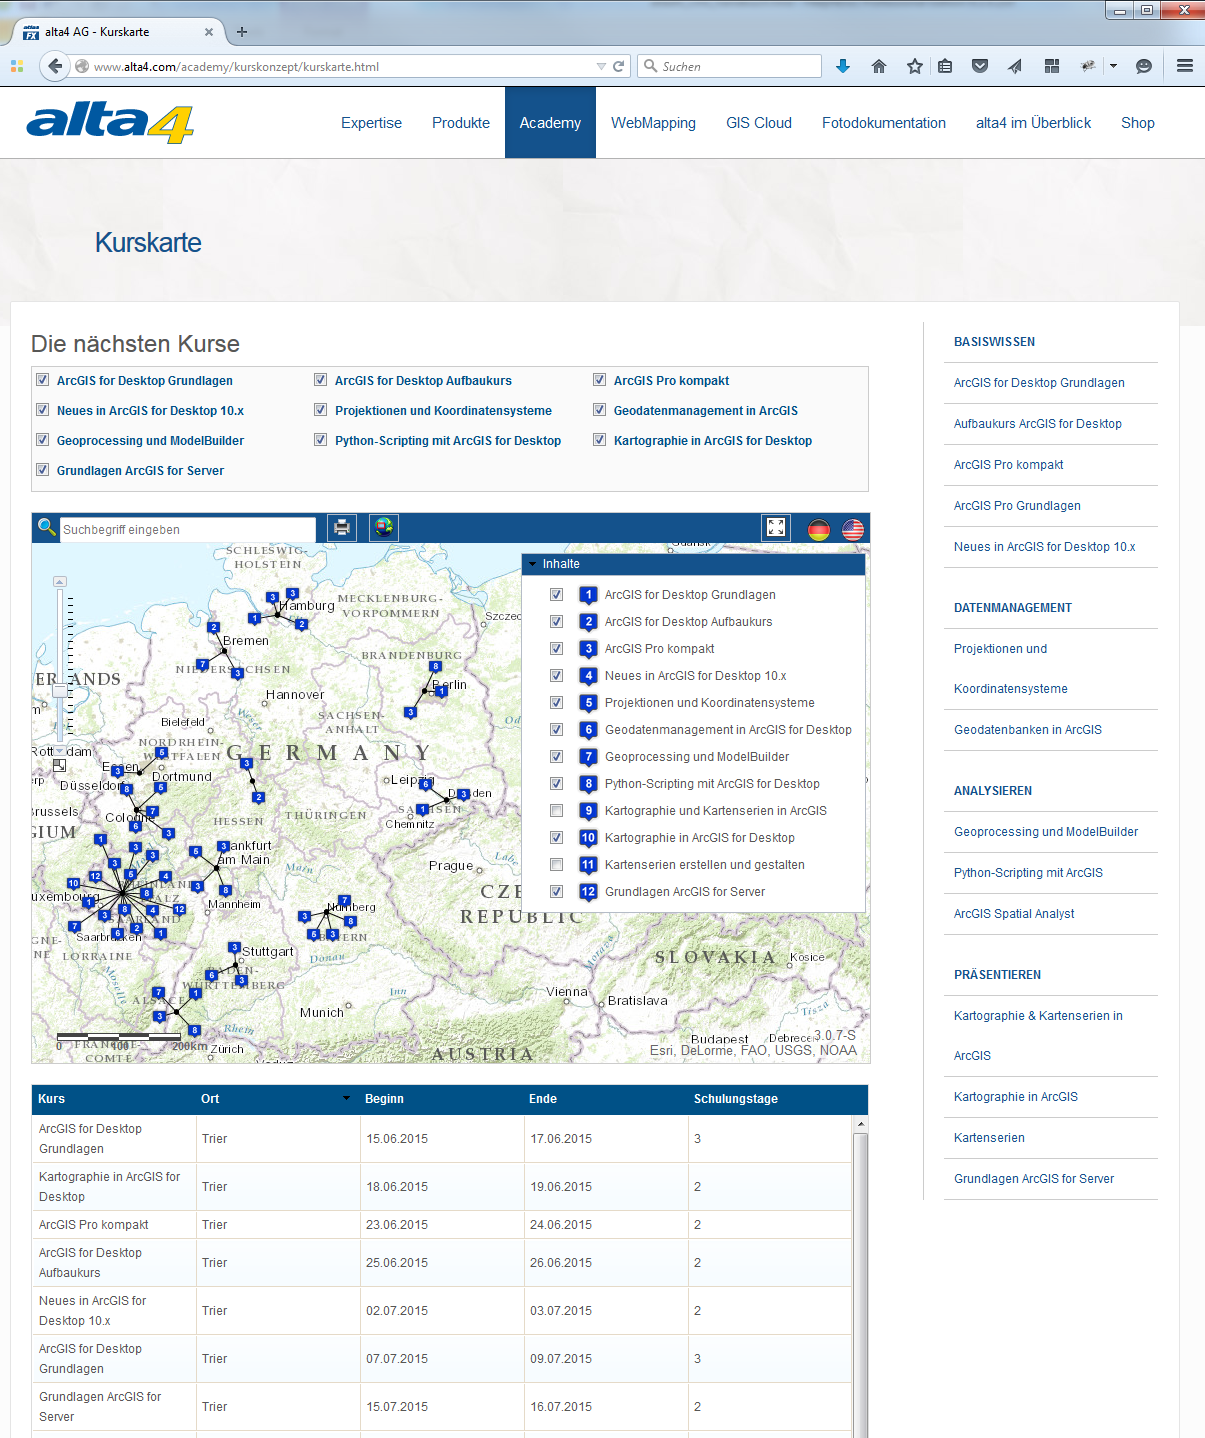Open GIS Cloud navigation item
This screenshot has height=1438, width=1205.
point(759,123)
